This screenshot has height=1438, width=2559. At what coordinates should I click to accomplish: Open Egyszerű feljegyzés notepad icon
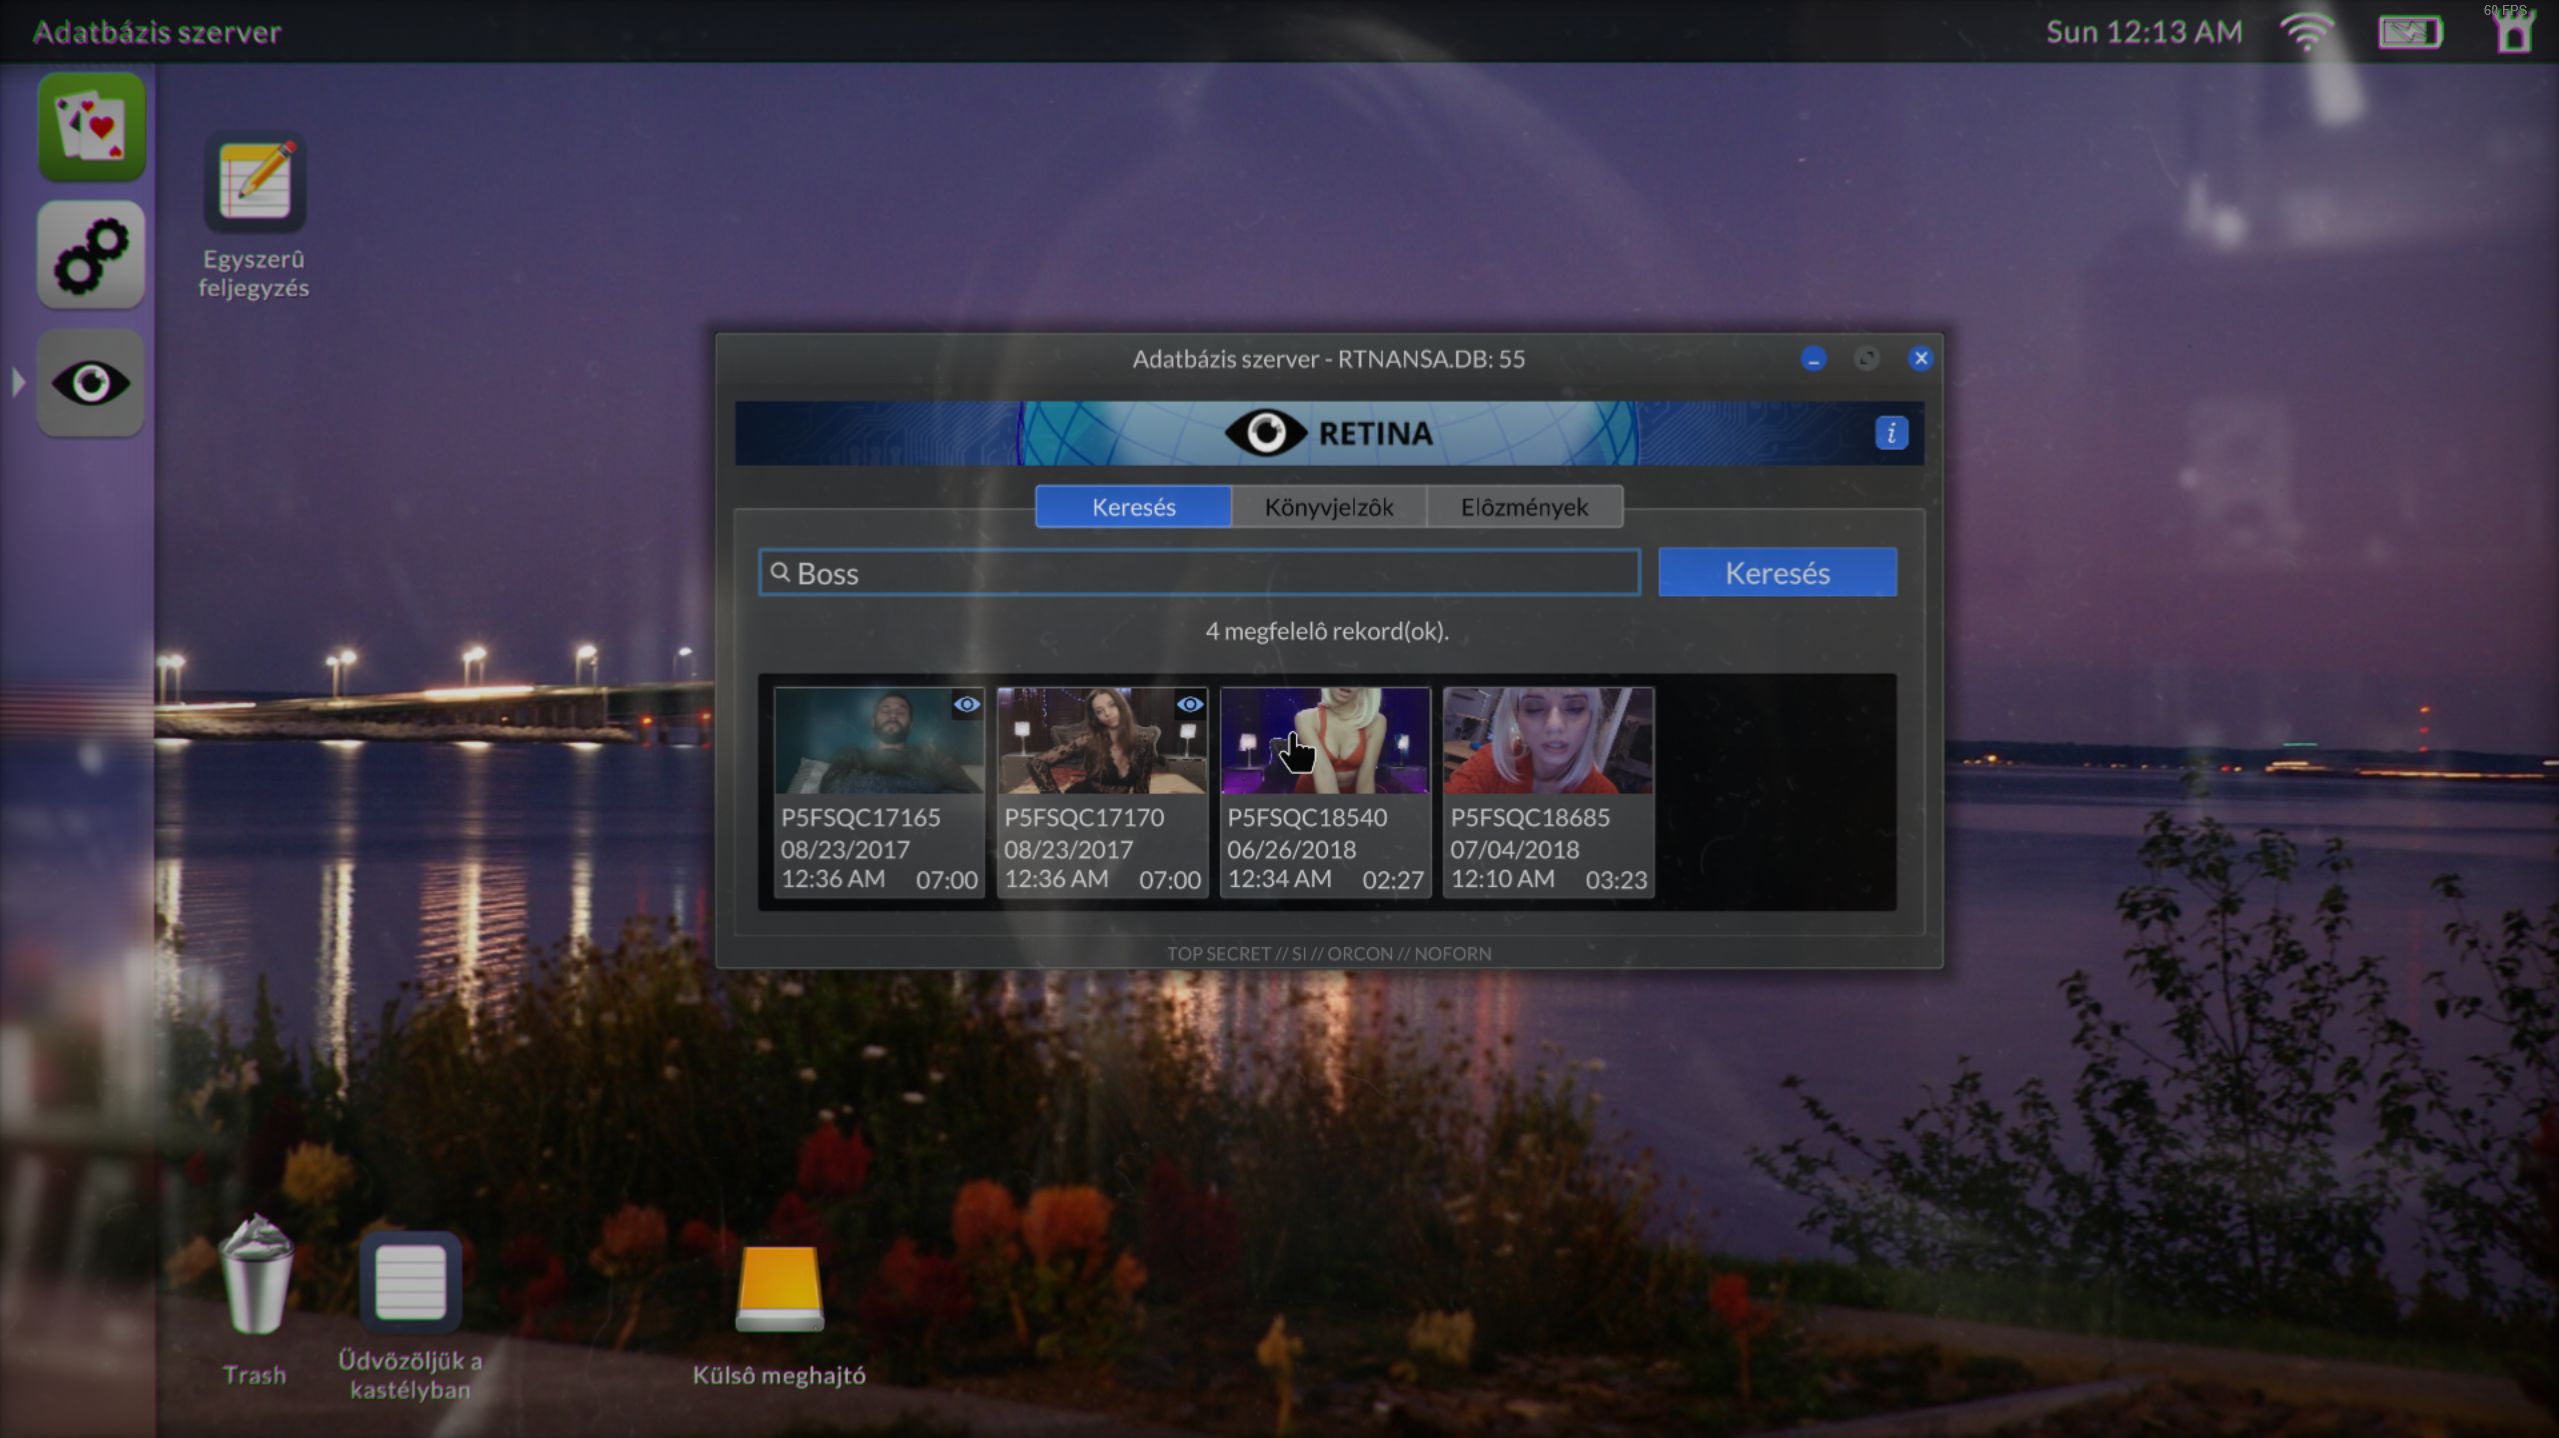coord(255,183)
